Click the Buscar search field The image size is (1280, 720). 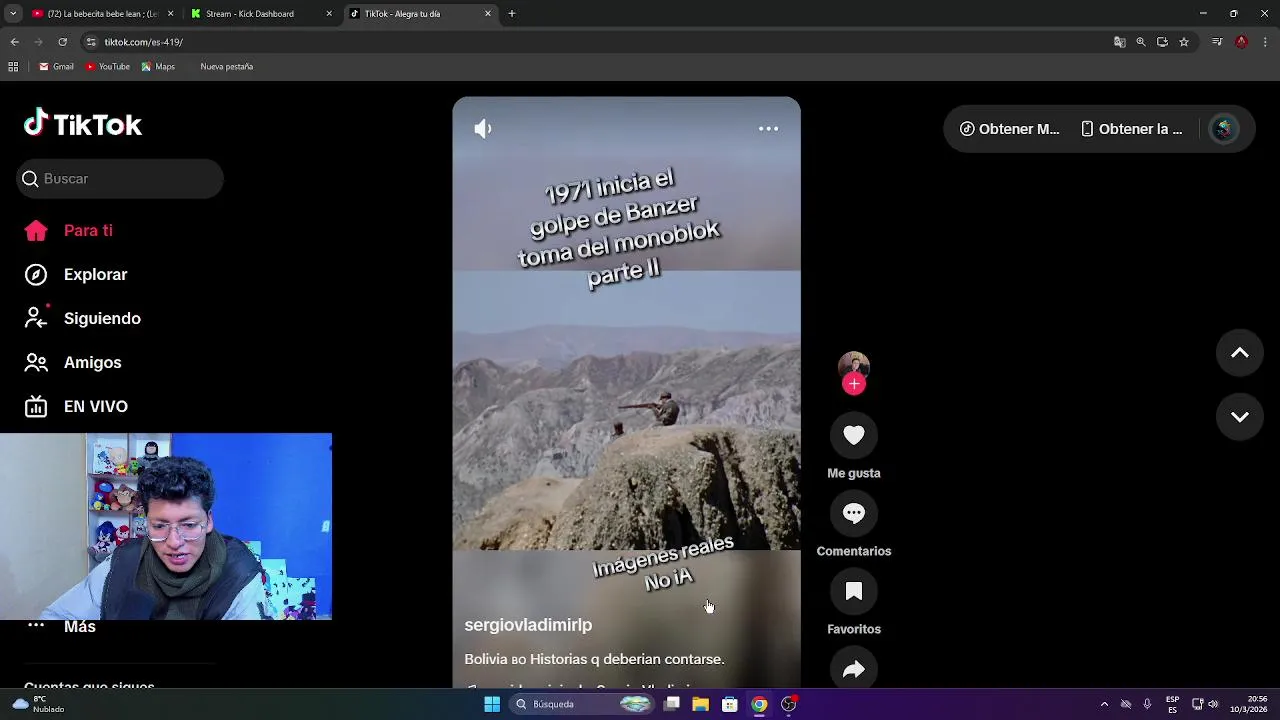pyautogui.click(x=120, y=179)
